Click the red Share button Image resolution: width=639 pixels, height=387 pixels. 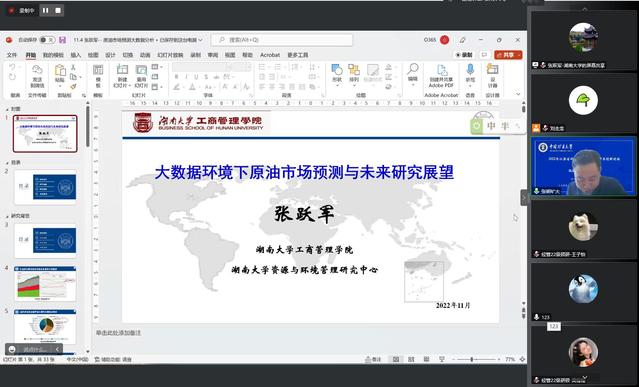point(508,55)
